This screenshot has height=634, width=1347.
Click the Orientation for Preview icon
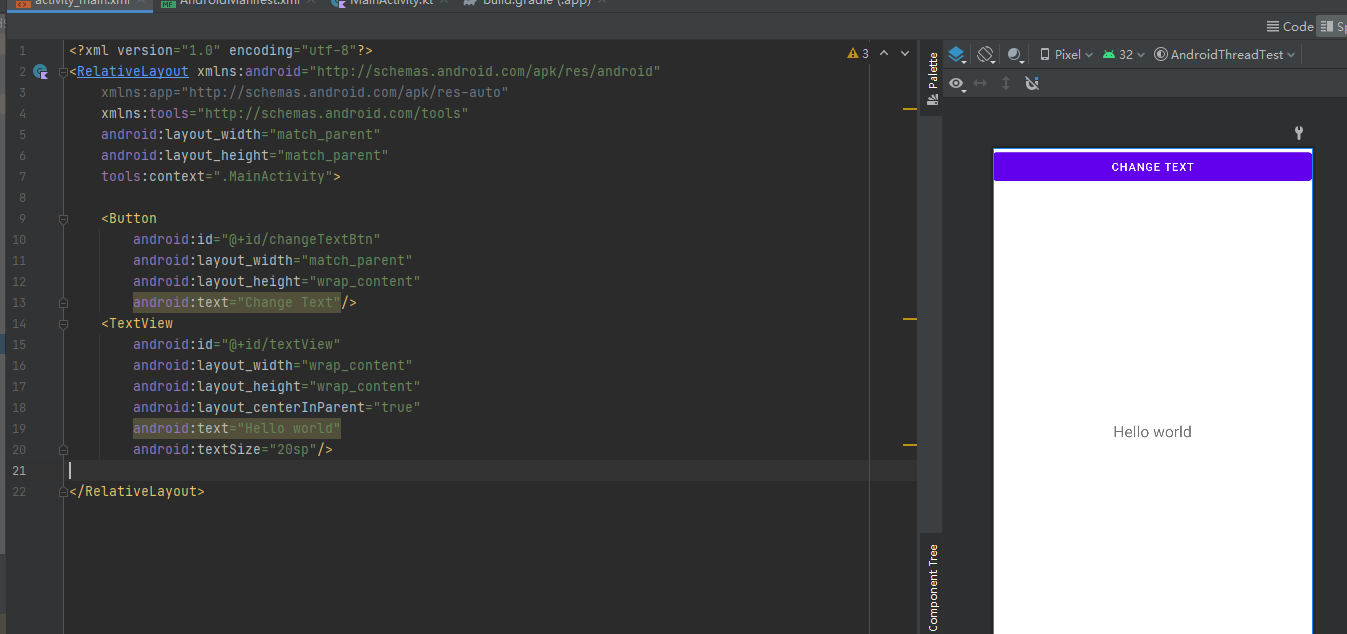tap(986, 55)
